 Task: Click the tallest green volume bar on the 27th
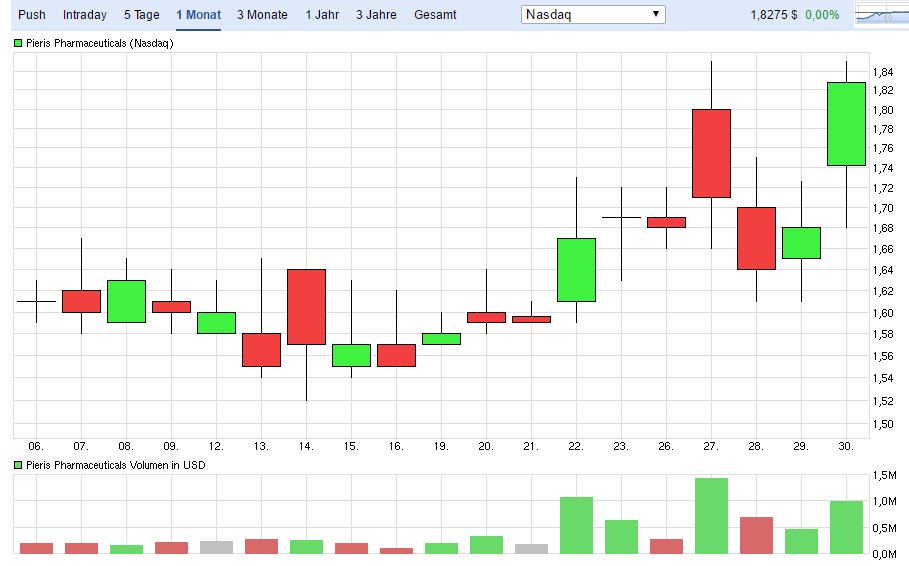[711, 516]
